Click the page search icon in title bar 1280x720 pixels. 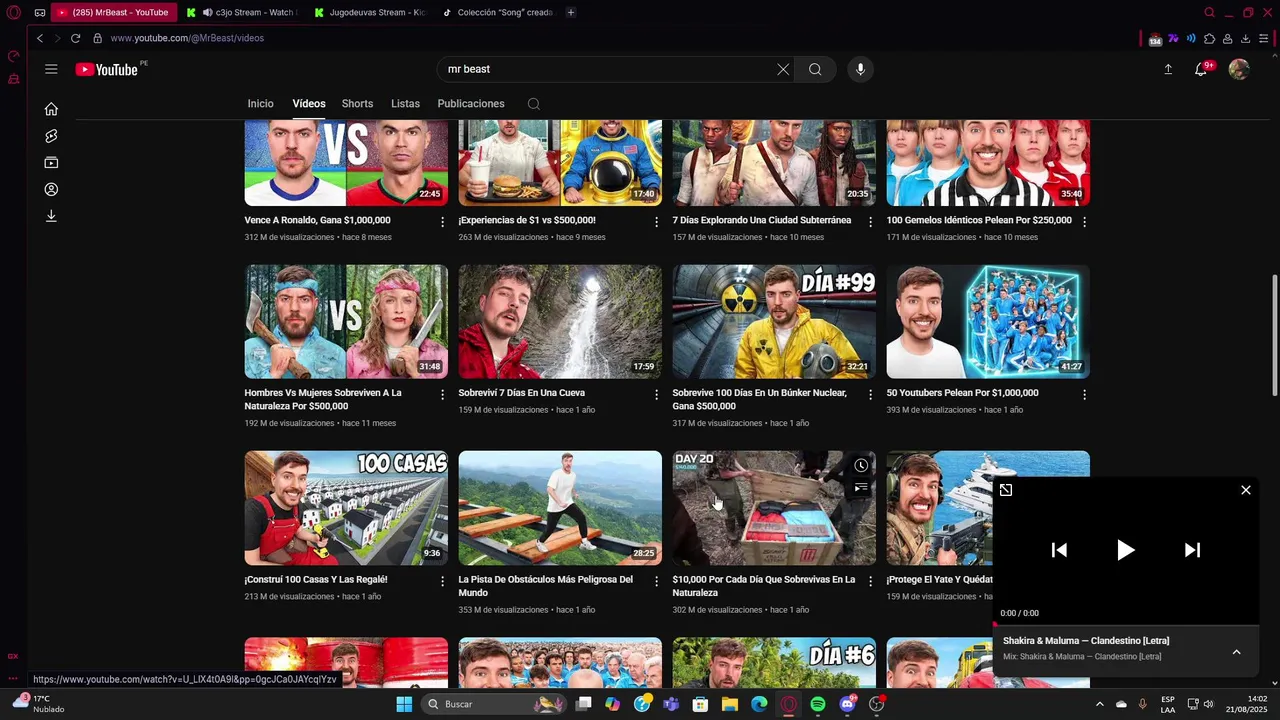pos(1209,13)
